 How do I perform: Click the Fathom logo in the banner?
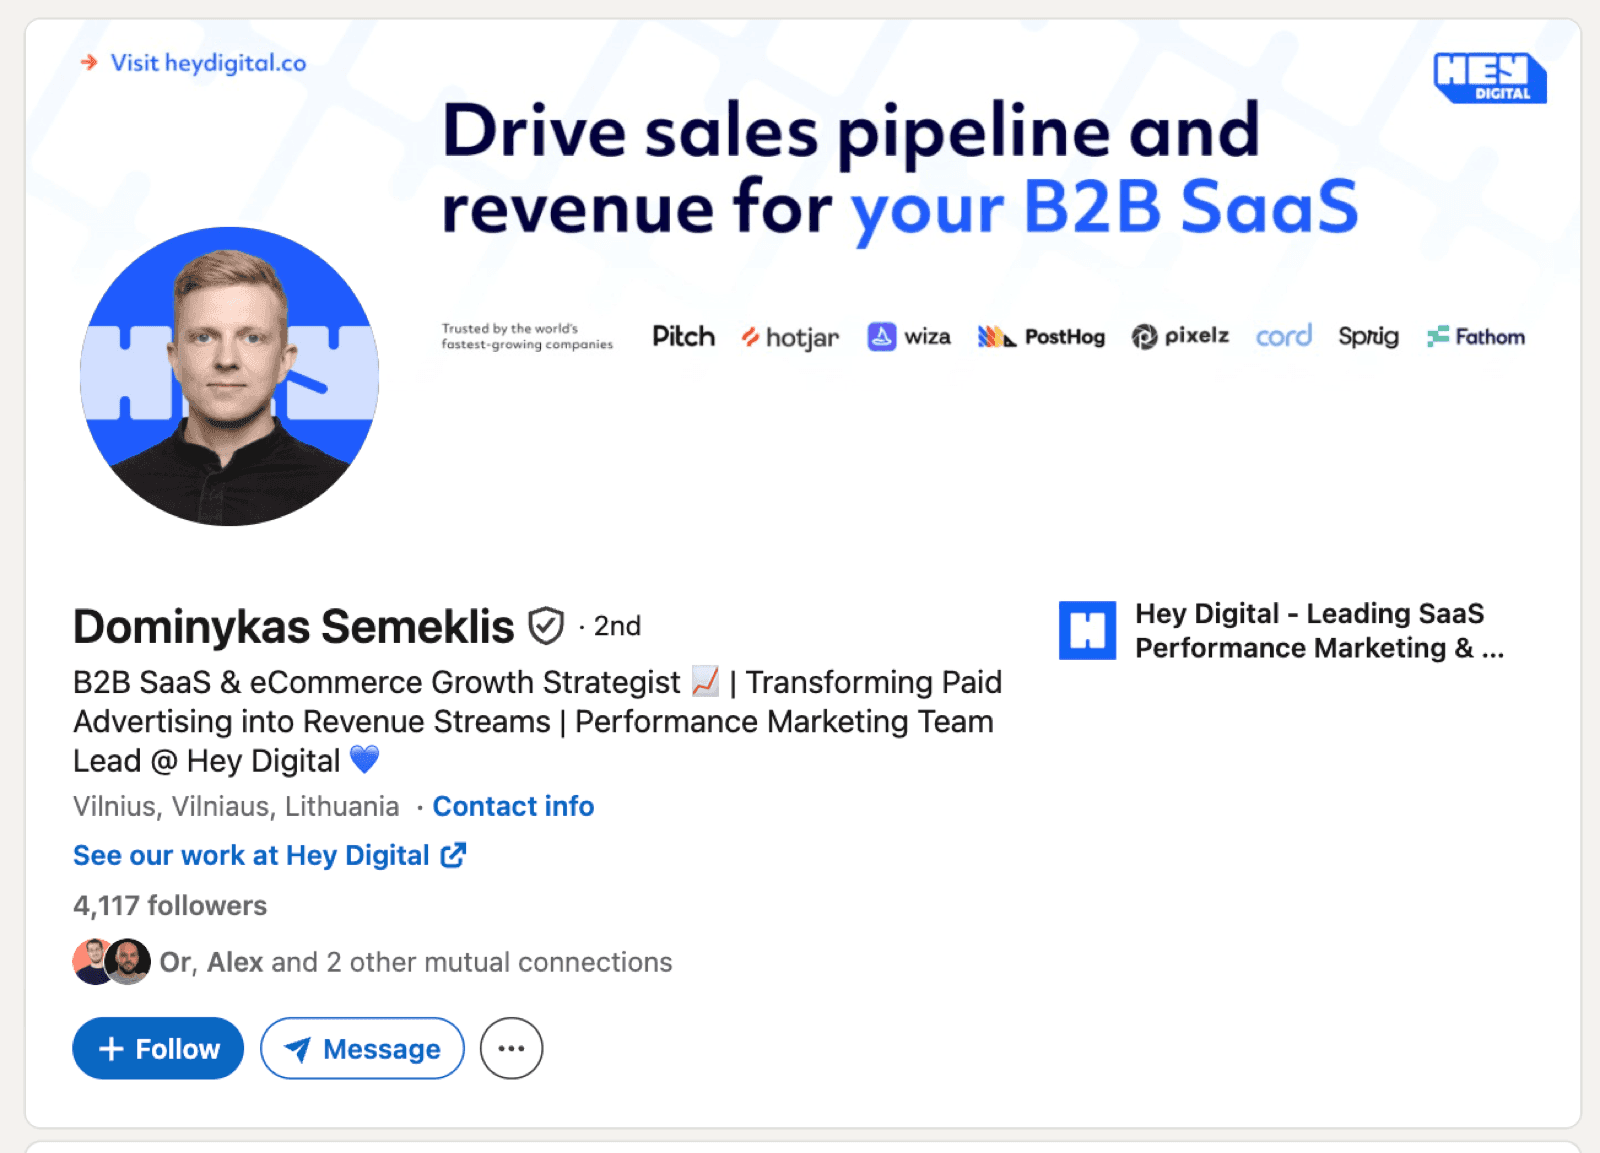click(x=1476, y=337)
